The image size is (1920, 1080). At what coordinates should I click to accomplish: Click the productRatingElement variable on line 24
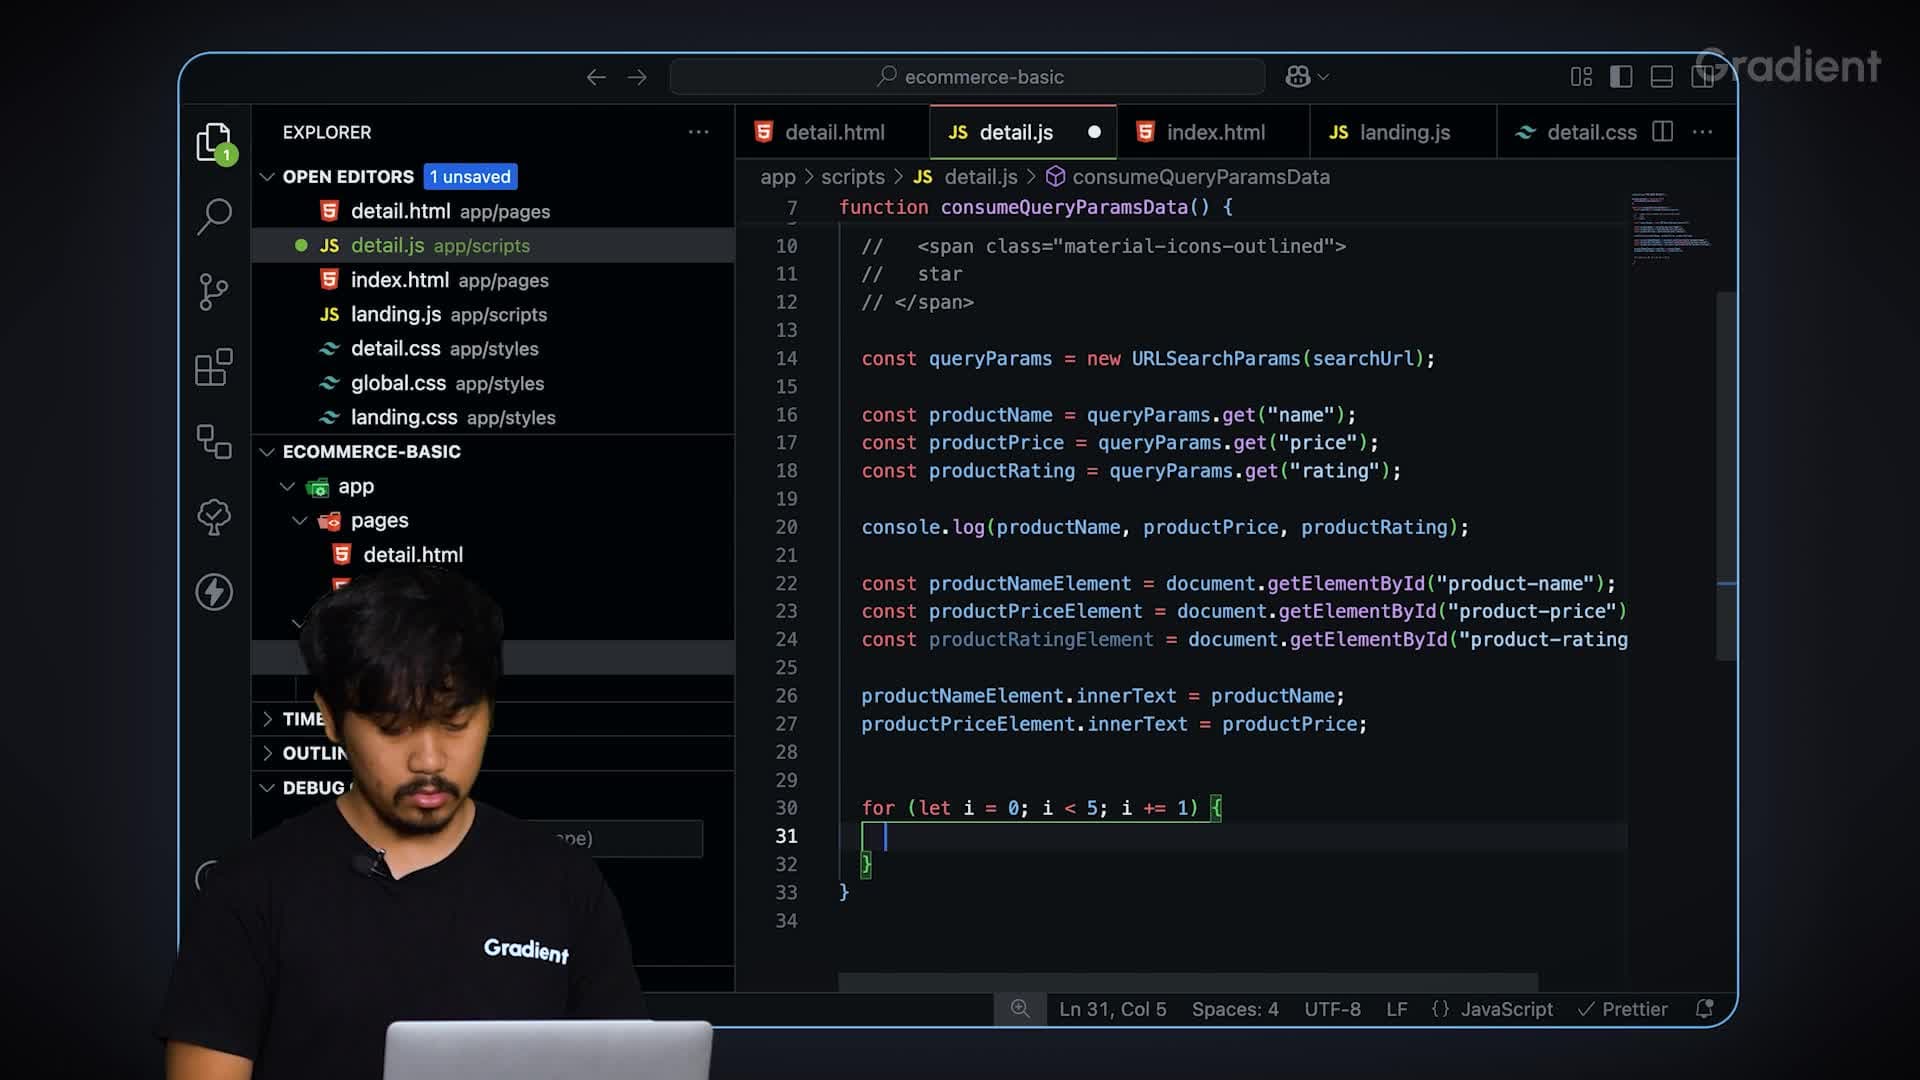(x=1040, y=640)
